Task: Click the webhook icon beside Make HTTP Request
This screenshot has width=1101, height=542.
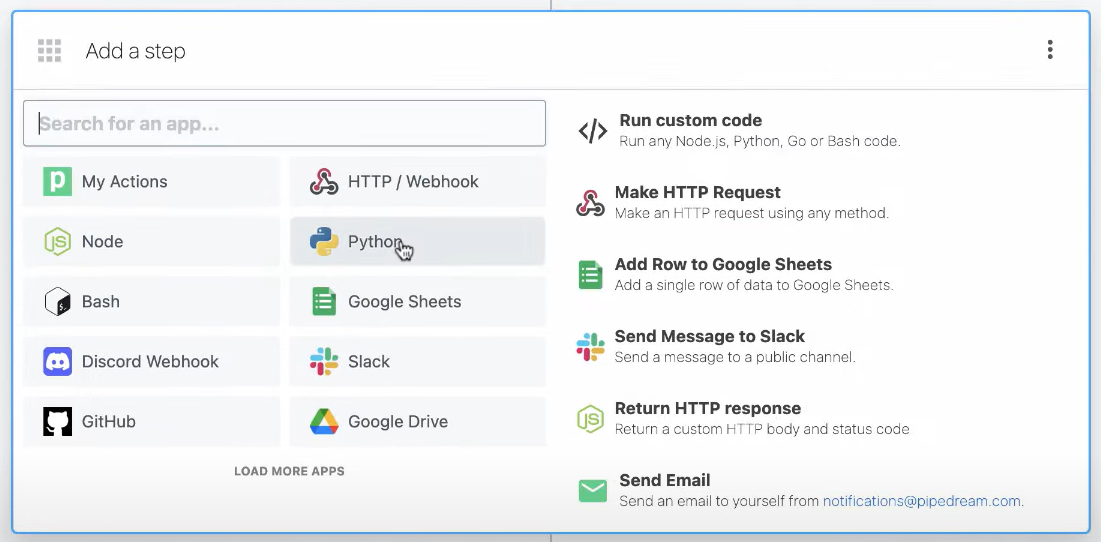Action: [x=591, y=202]
